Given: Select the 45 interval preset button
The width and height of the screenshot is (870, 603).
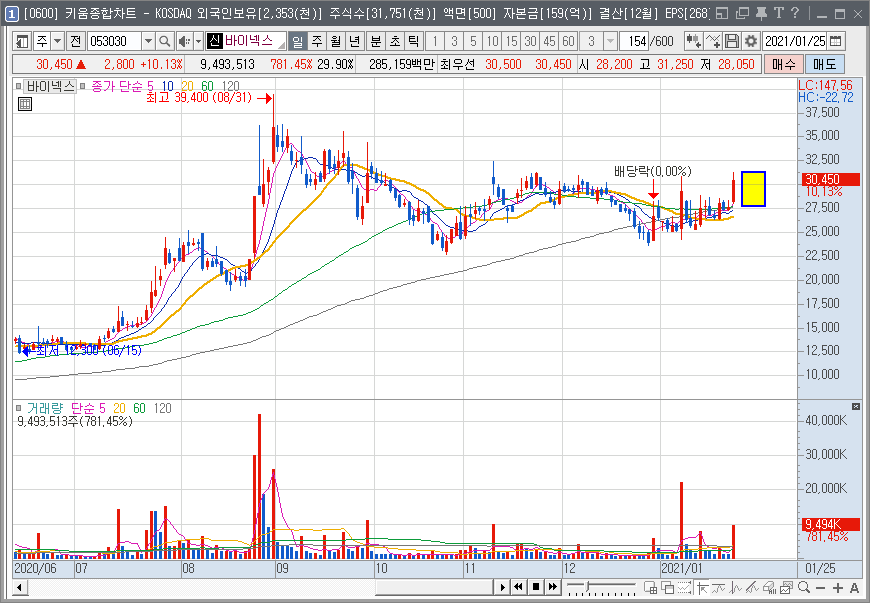Looking at the screenshot, I should 549,41.
